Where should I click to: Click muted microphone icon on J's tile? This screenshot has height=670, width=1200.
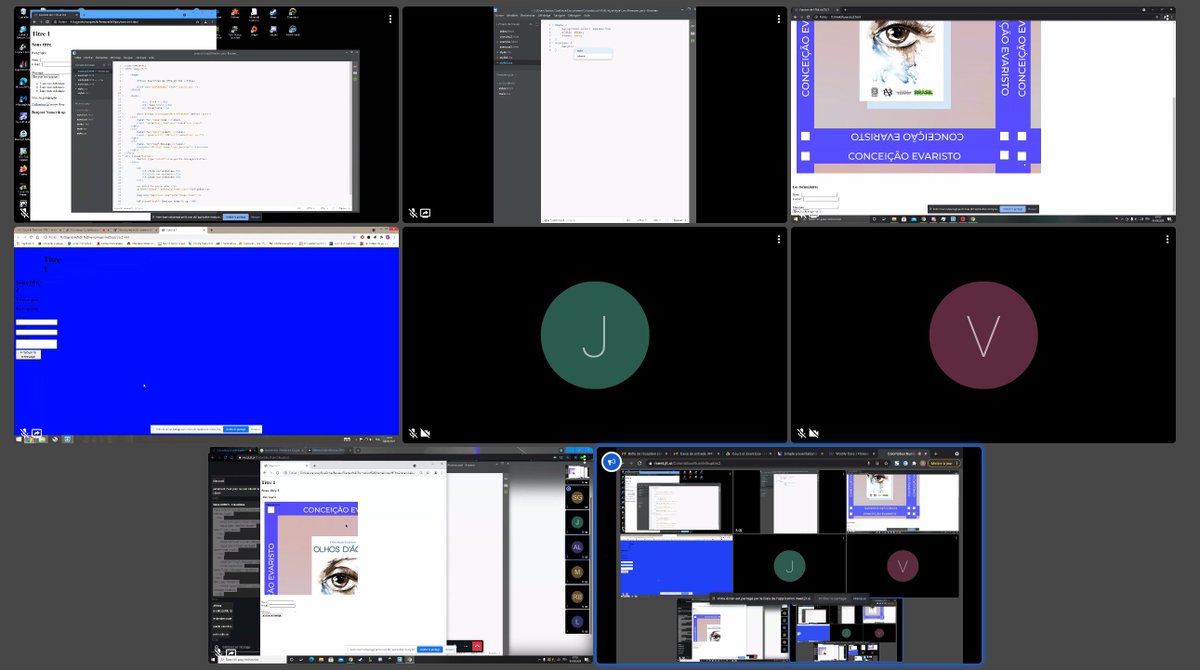click(413, 434)
